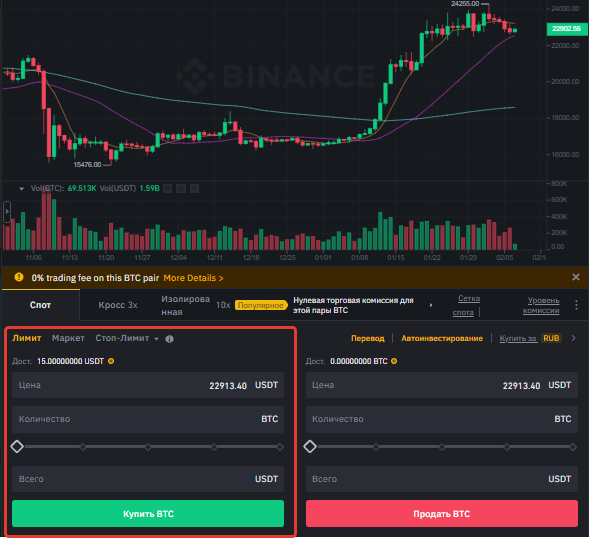
Task: Collapse the Vol(BTC) indicator triangle
Action: [21, 189]
